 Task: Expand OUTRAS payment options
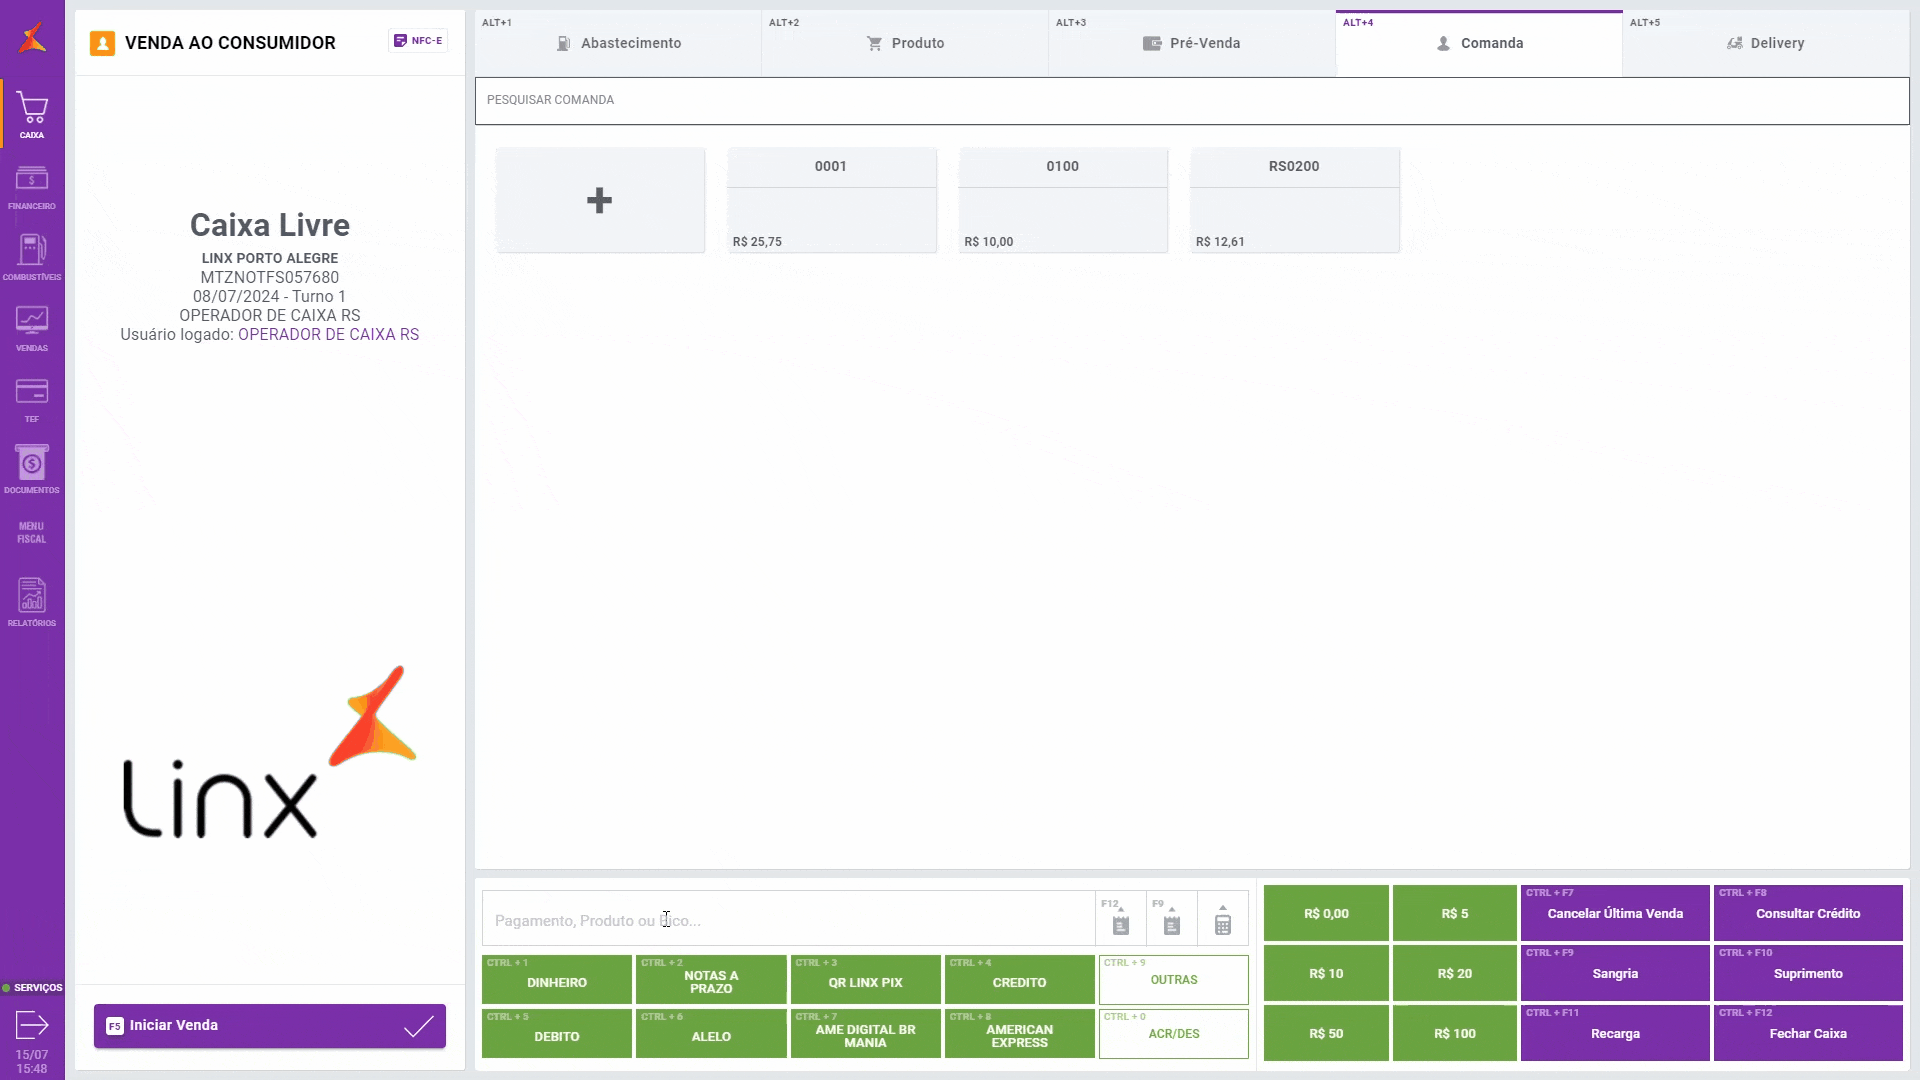point(1173,980)
